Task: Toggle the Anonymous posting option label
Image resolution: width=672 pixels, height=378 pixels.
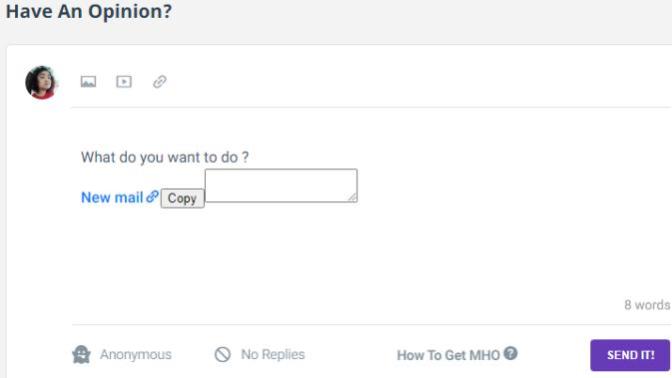Action: pos(135,354)
